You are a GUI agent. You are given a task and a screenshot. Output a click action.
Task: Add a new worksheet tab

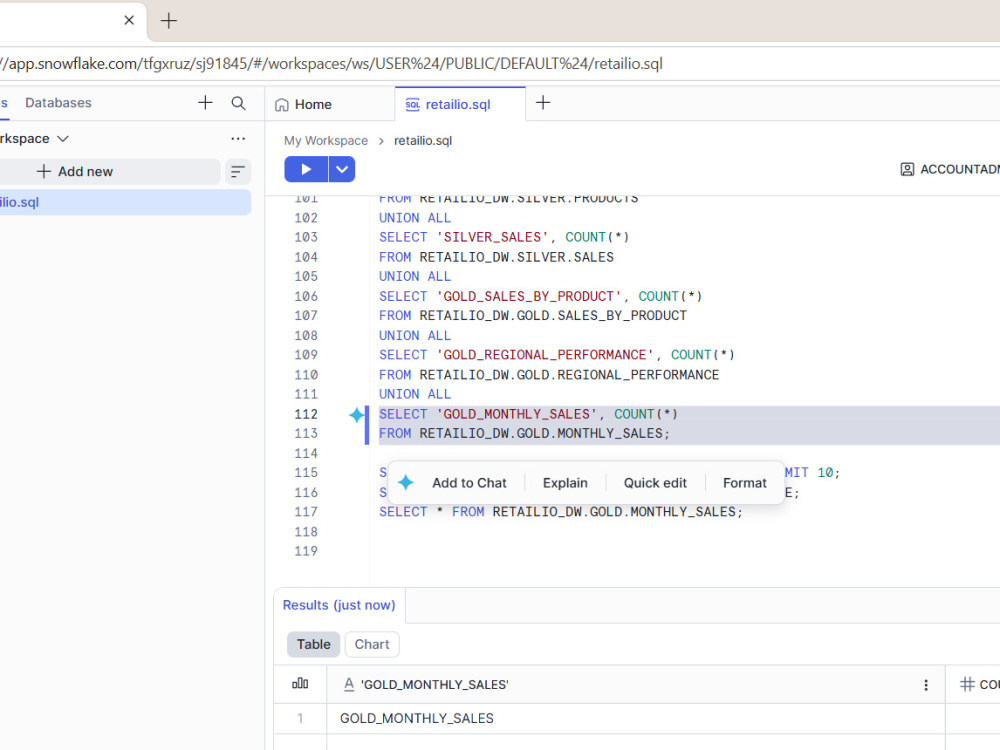(543, 103)
